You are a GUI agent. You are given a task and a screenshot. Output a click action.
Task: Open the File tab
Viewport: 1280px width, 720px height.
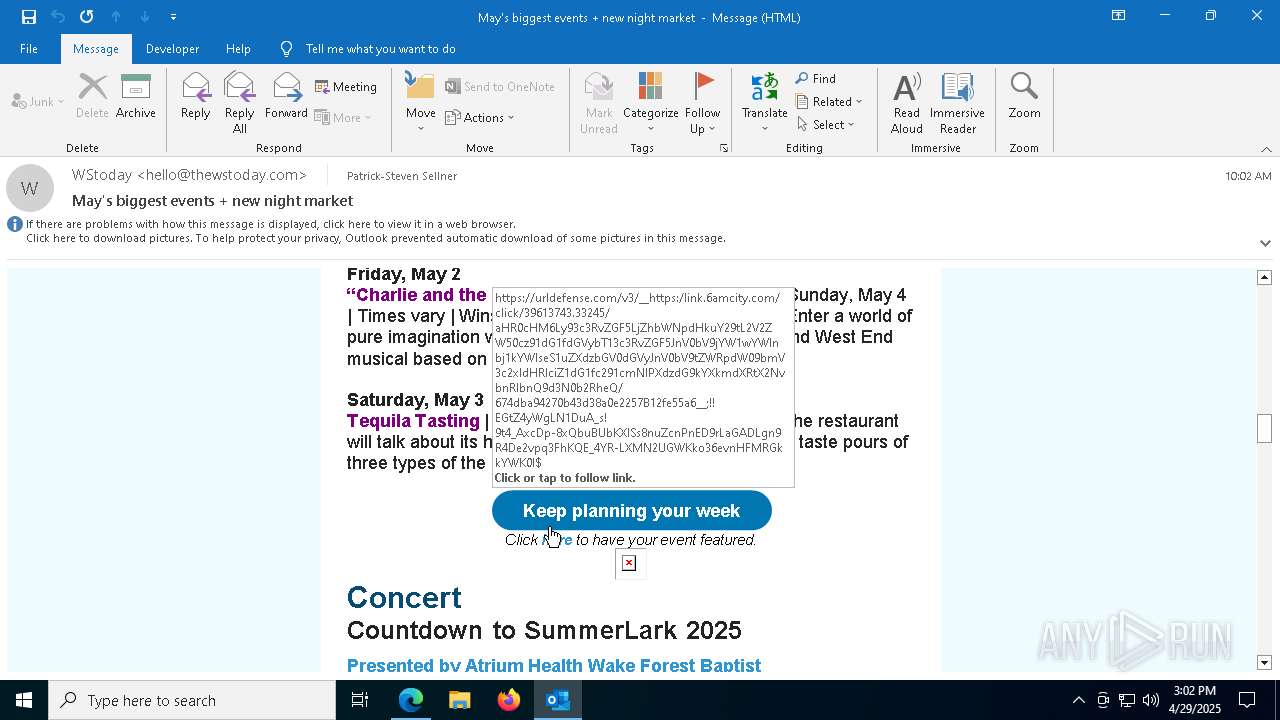tap(29, 49)
